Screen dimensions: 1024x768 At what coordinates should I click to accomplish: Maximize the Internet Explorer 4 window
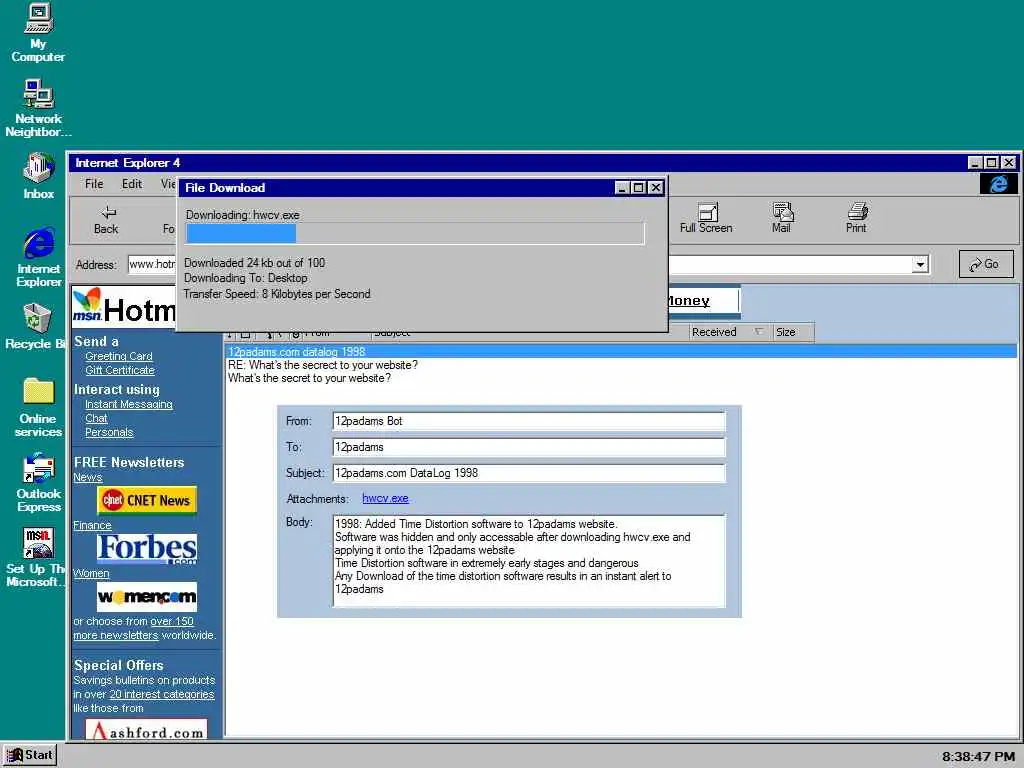[x=991, y=163]
